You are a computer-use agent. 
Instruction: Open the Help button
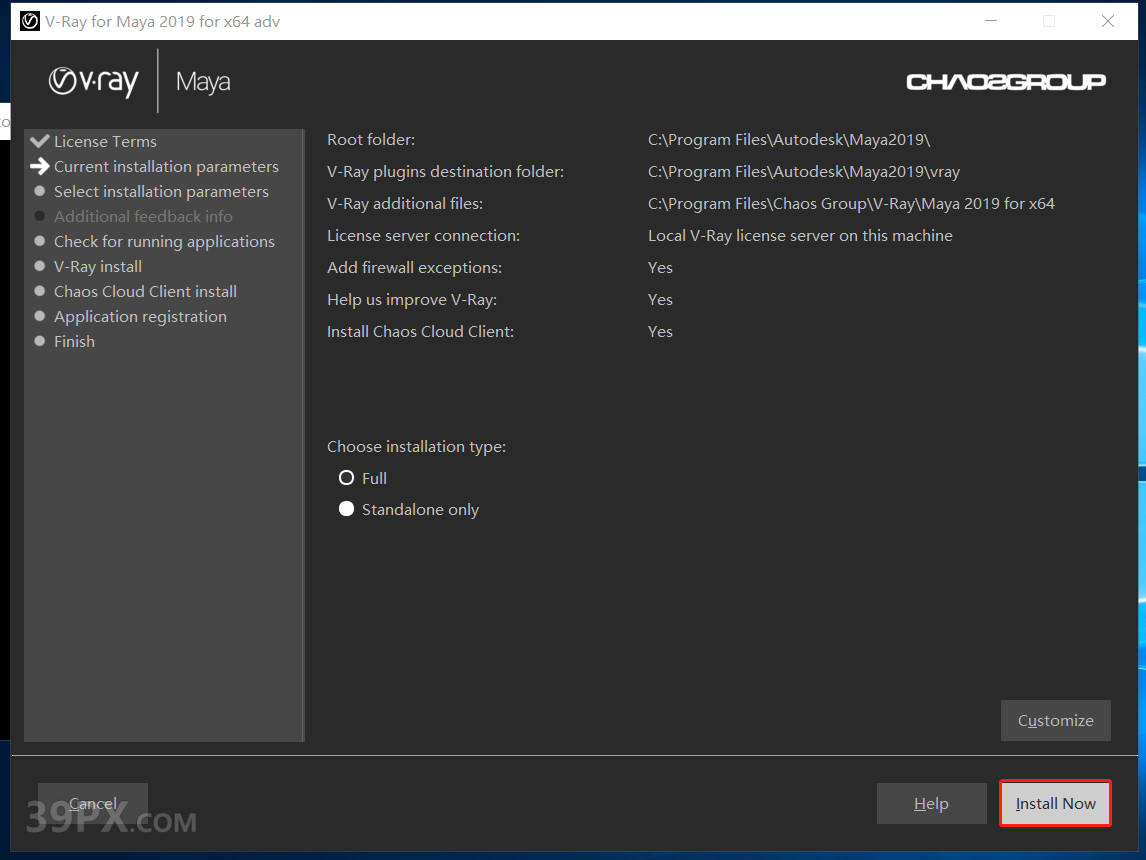pos(931,803)
